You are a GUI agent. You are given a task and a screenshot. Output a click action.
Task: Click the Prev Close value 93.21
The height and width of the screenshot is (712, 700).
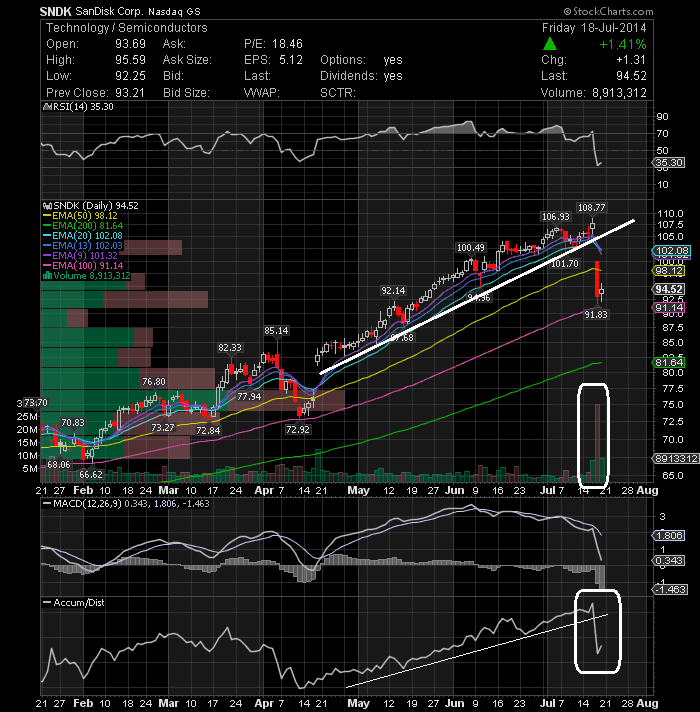(x=130, y=93)
